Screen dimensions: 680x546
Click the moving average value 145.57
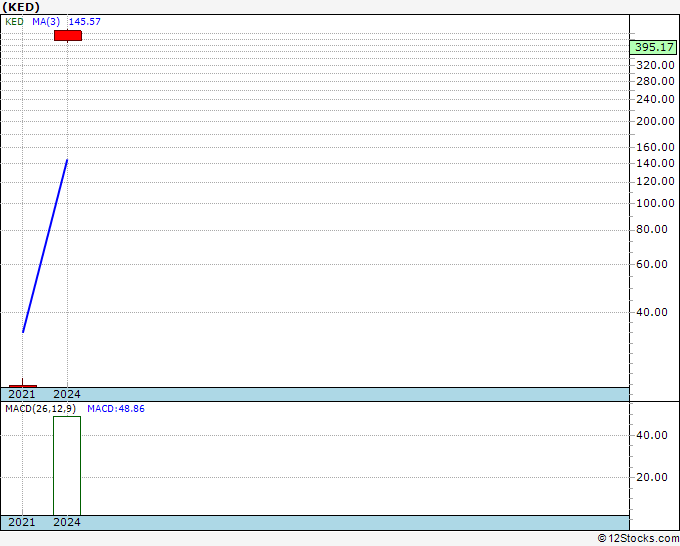tap(85, 22)
